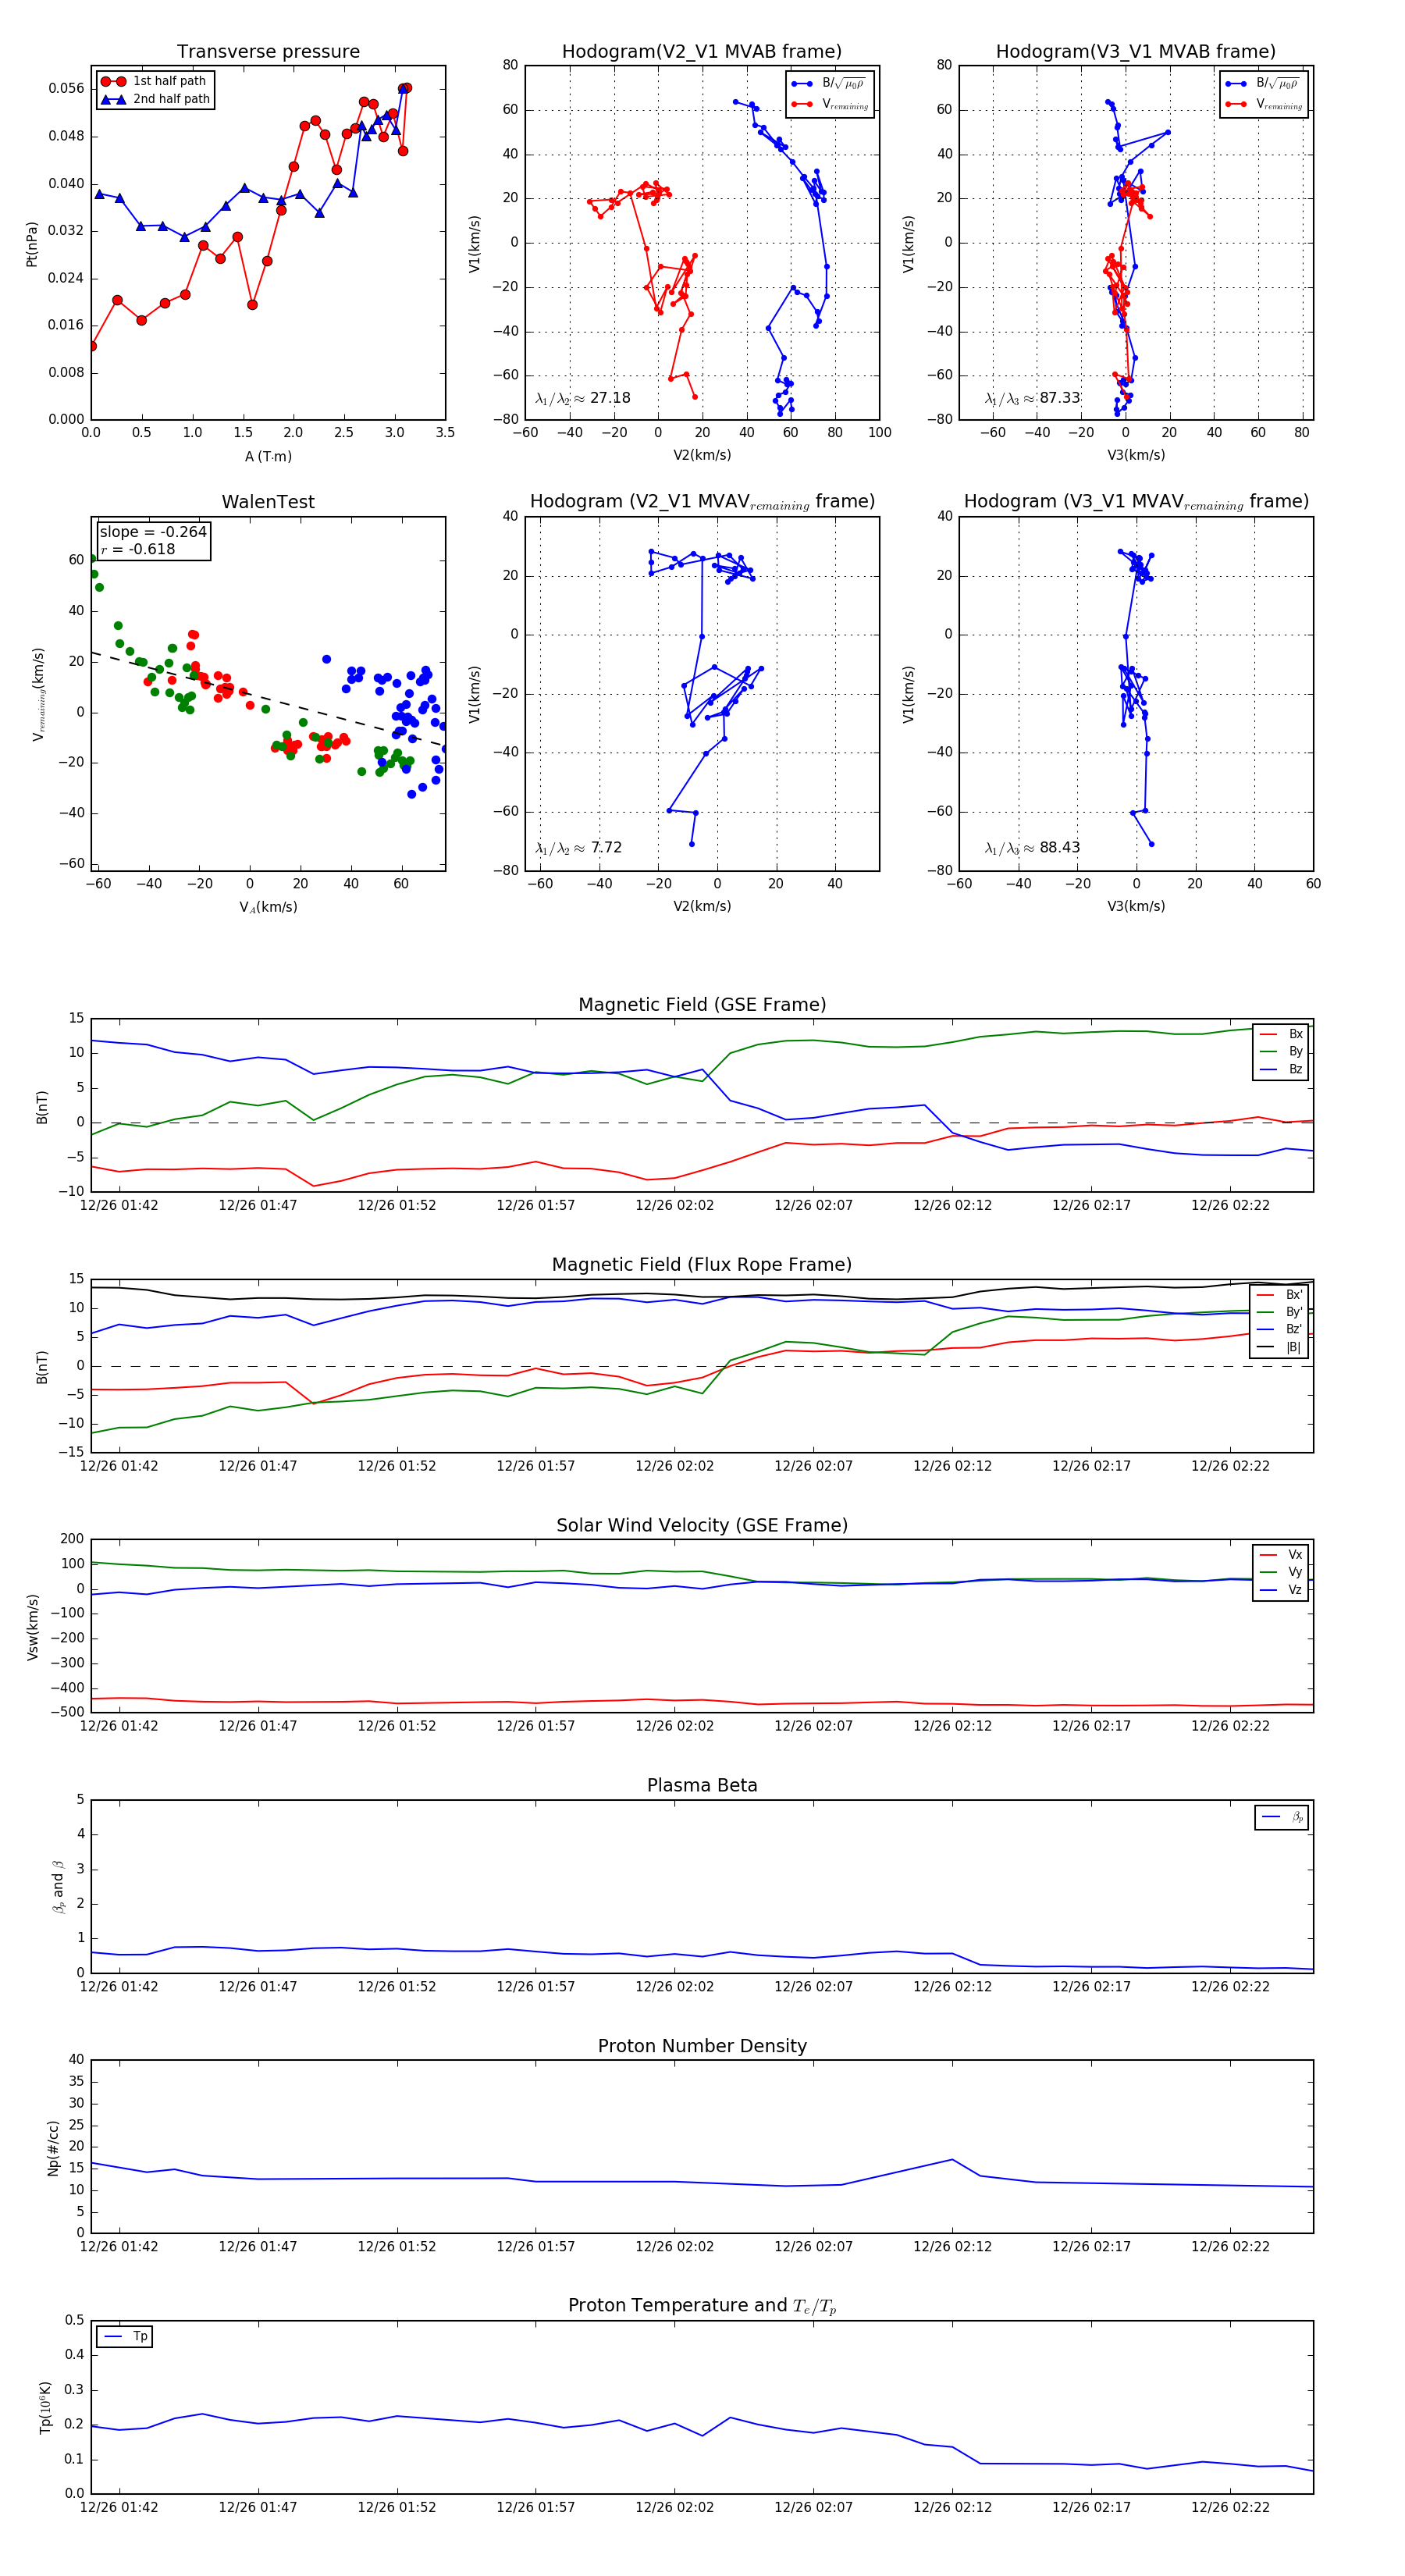
Task: Select the '1st half path' legend entry
Action: tap(155, 81)
